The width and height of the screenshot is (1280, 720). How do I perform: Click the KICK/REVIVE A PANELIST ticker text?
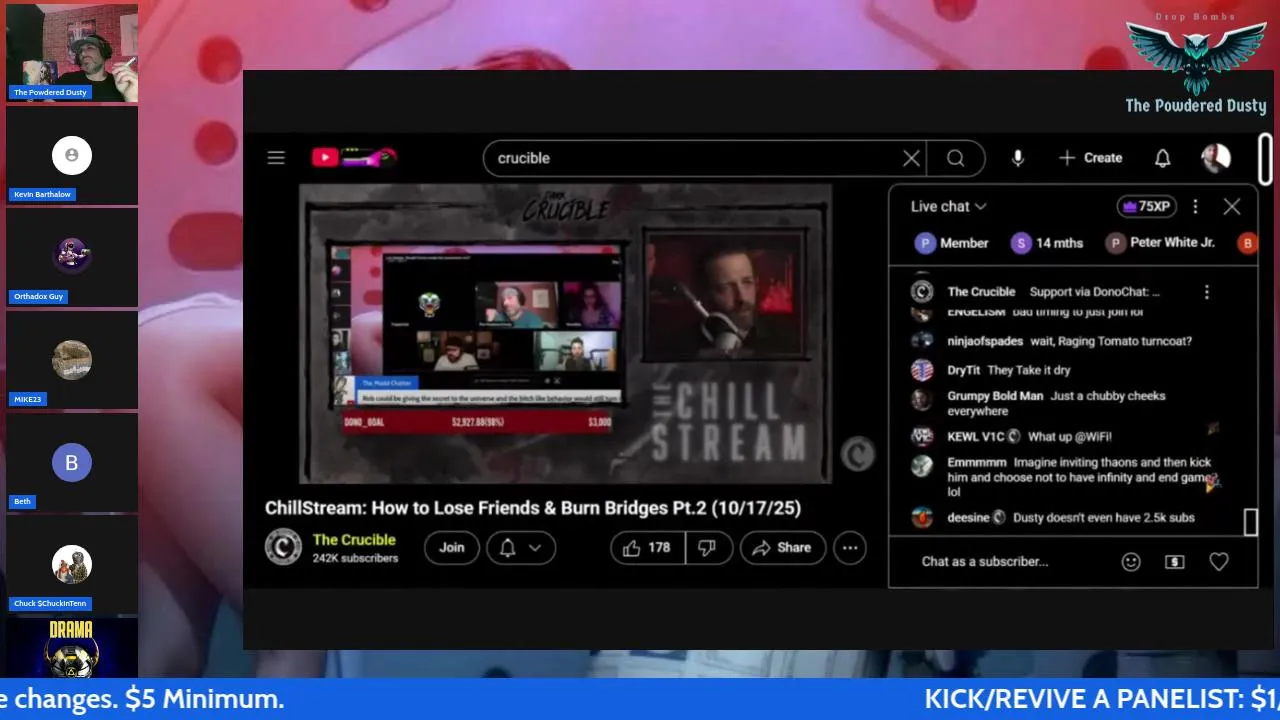click(x=1102, y=699)
